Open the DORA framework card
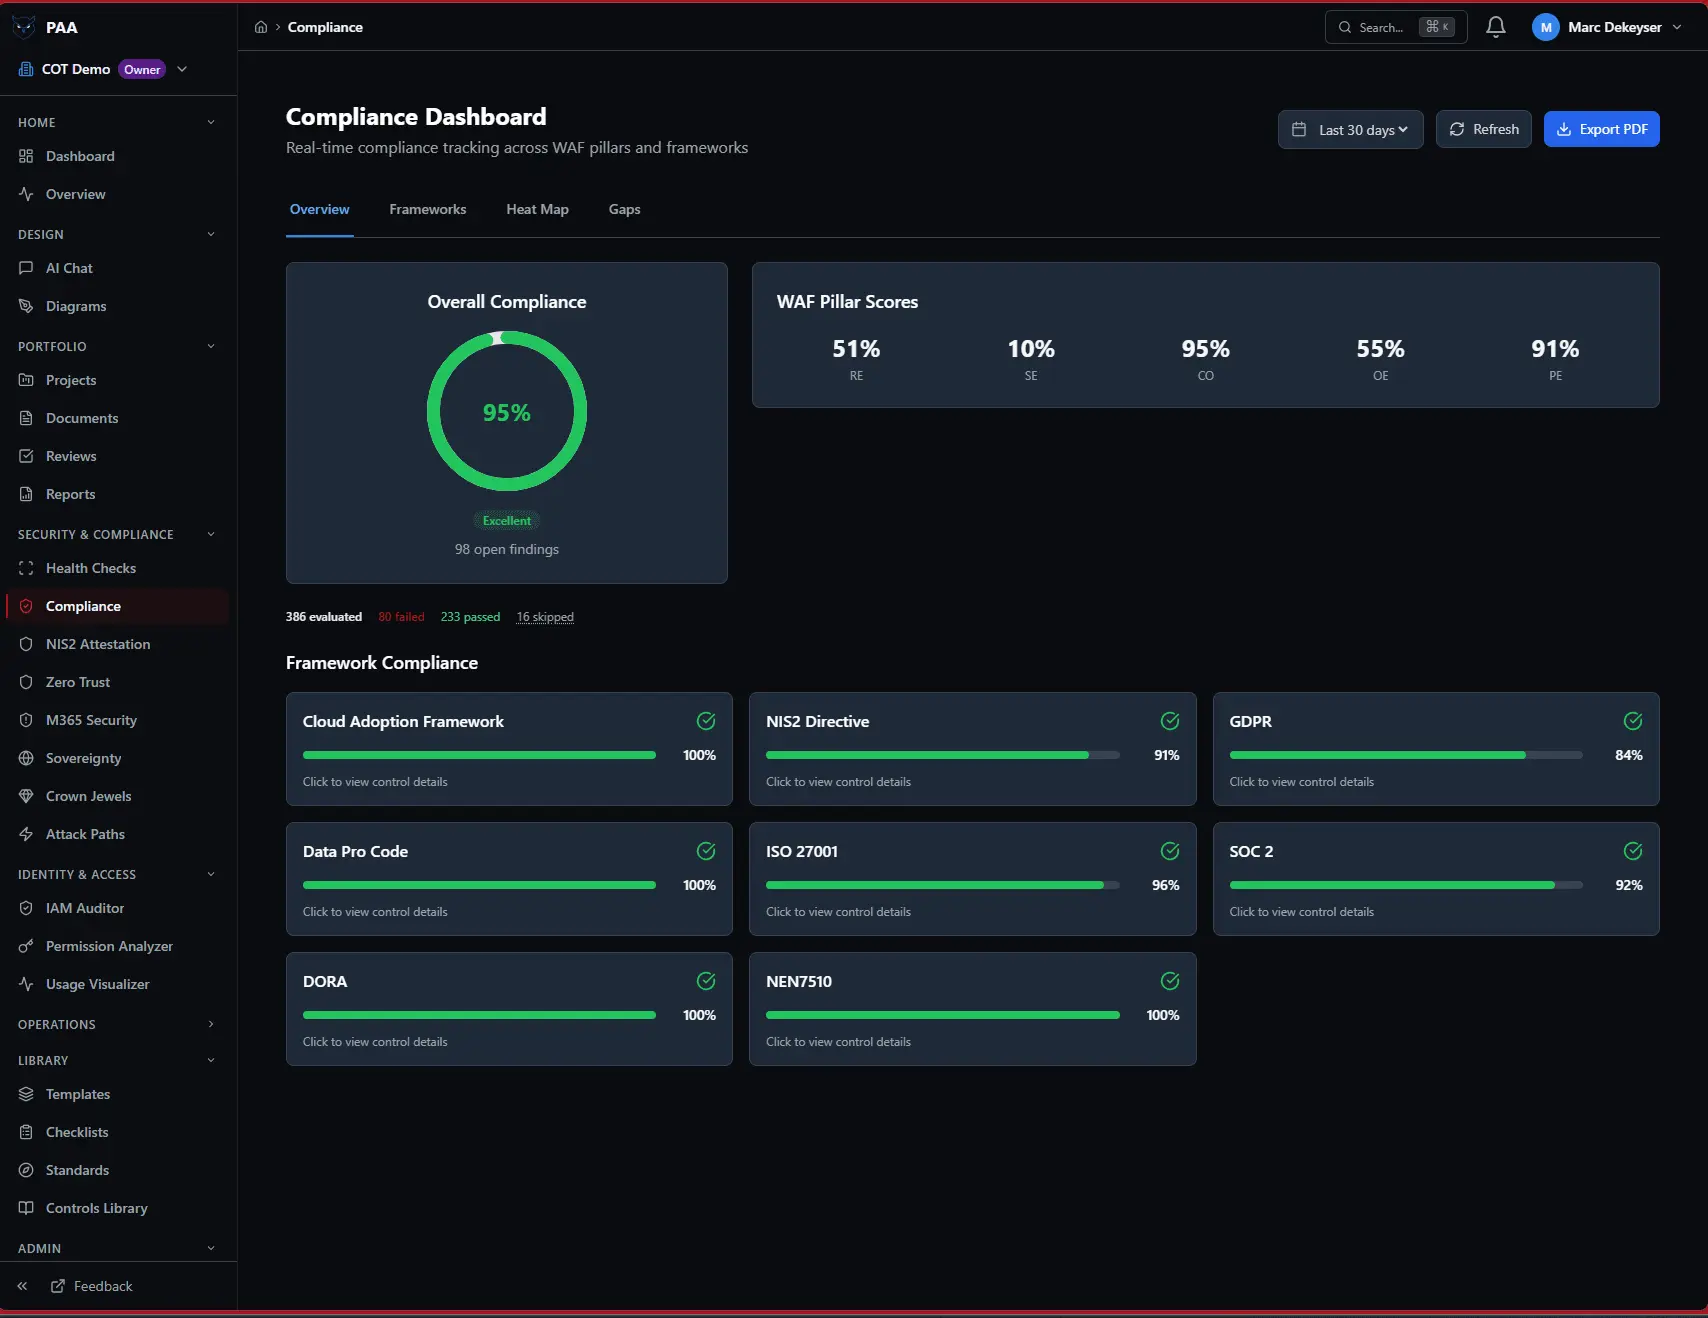Screen dimensions: 1708x1318 coord(509,1009)
